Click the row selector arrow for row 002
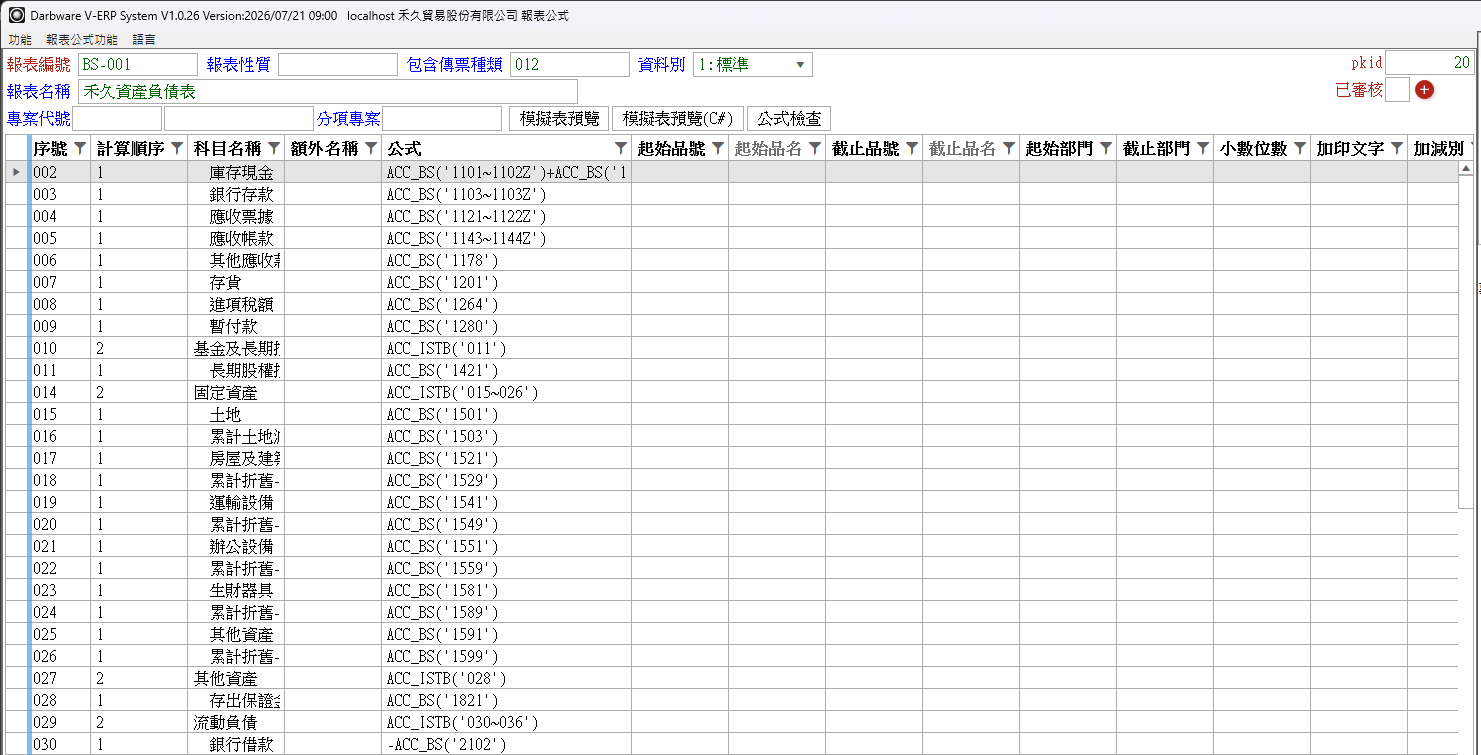Viewport: 1481px width, 755px height. (15, 172)
